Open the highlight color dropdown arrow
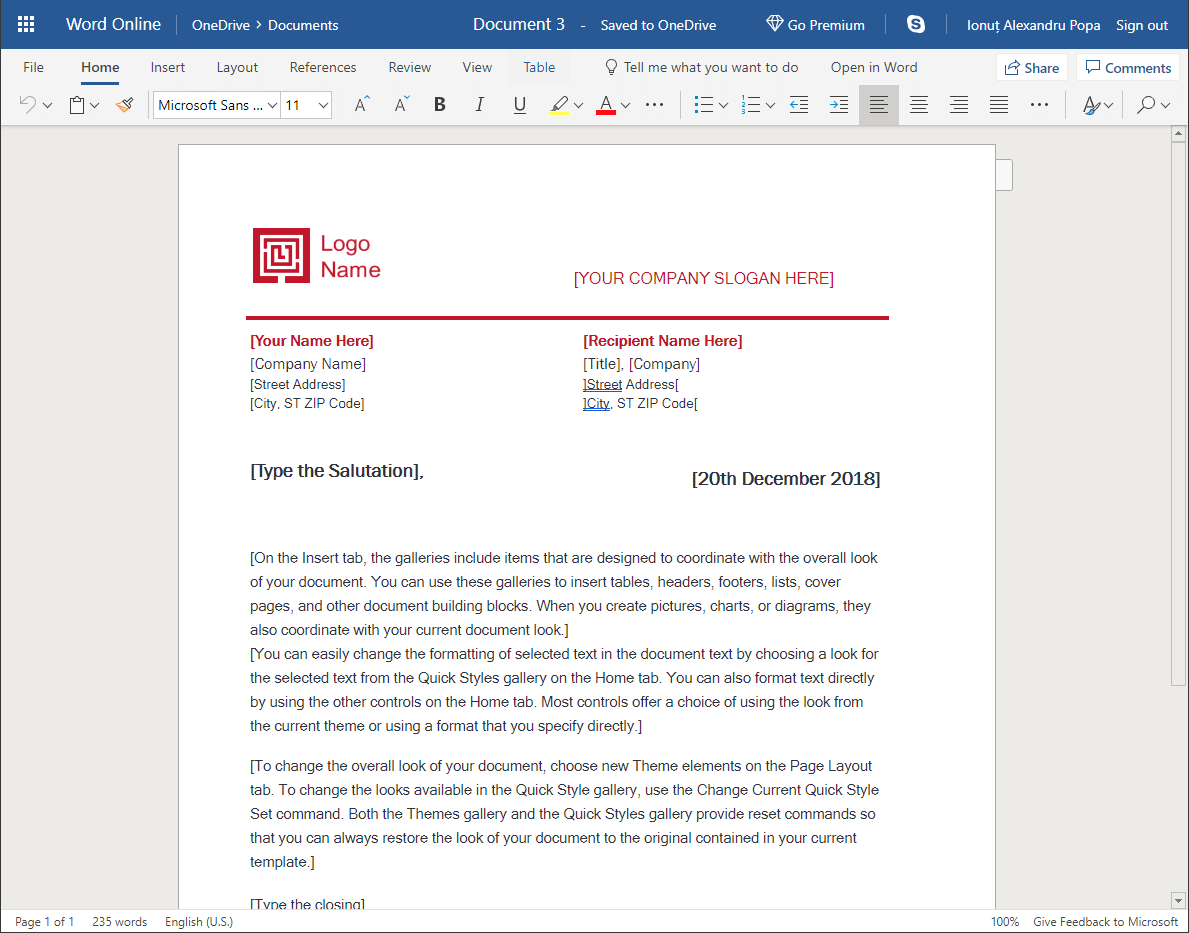Image resolution: width=1189 pixels, height=933 pixels. [579, 105]
